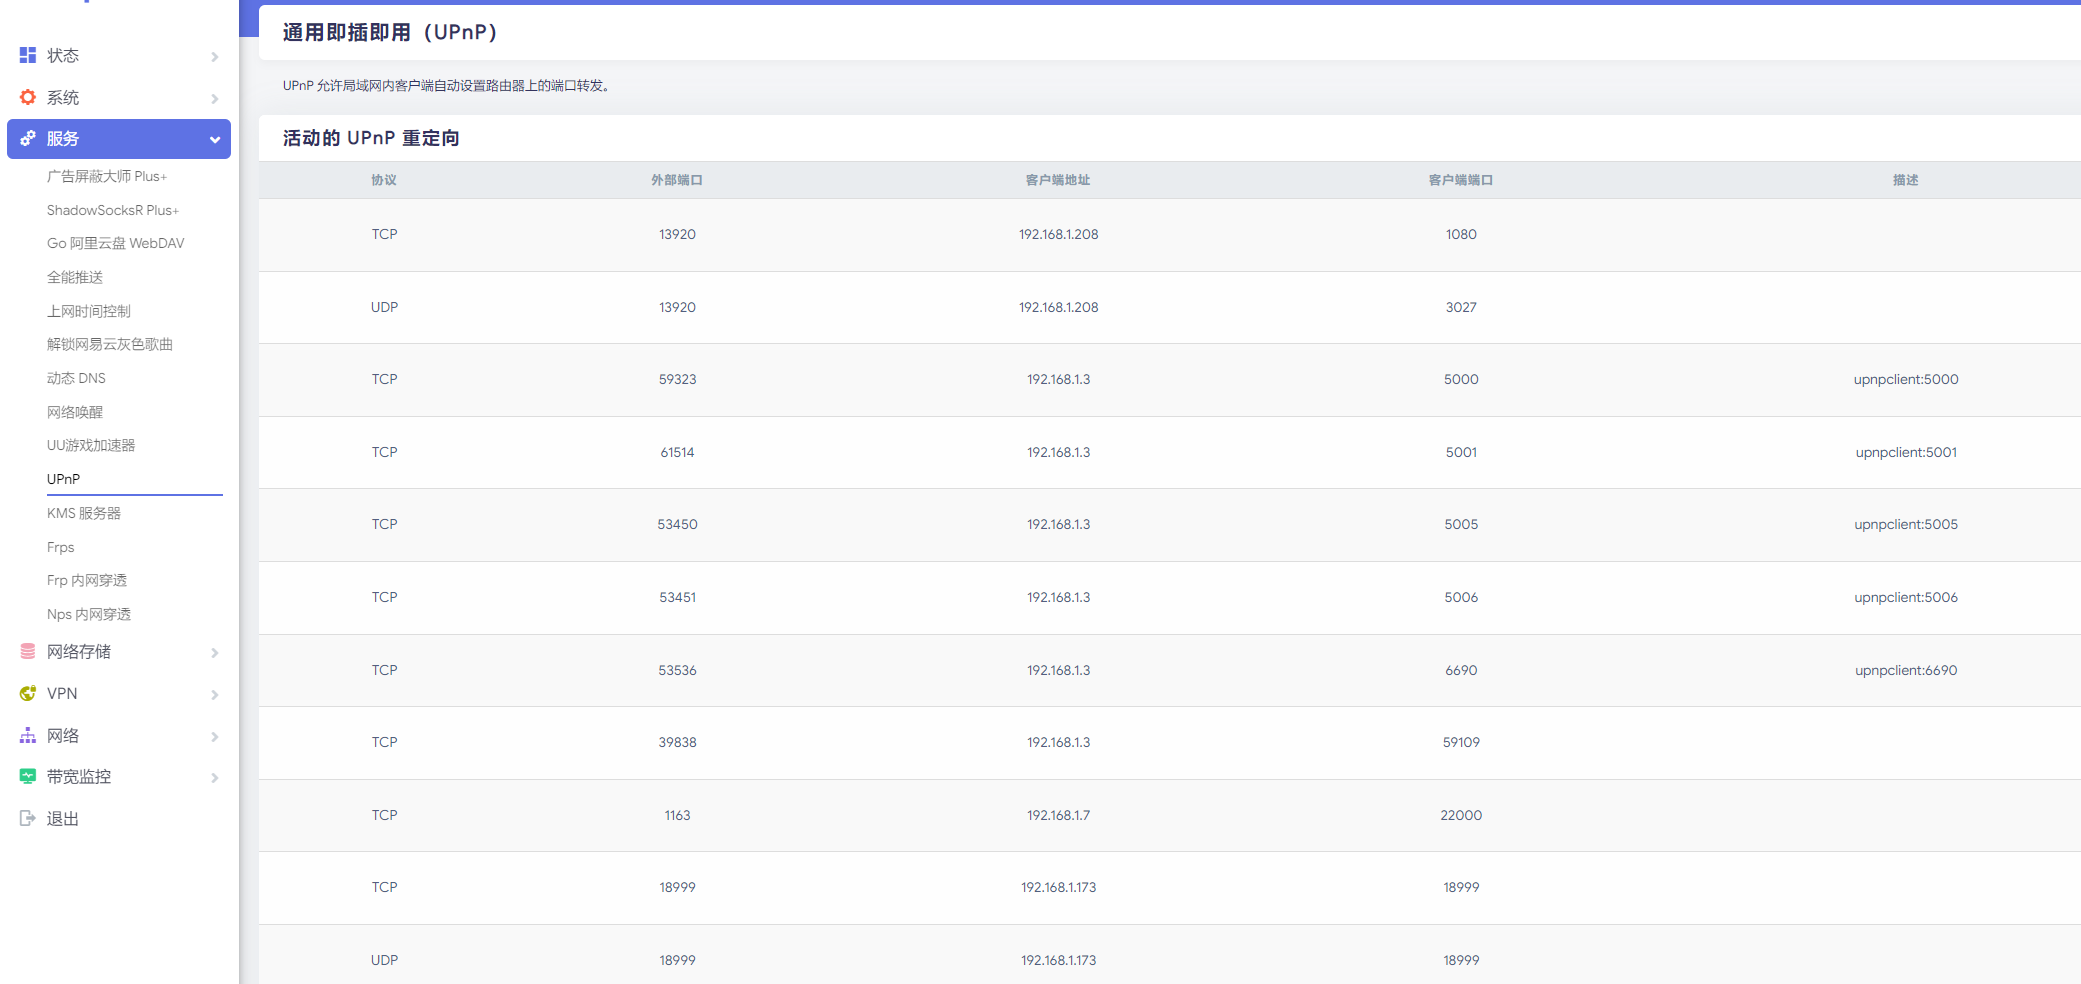This screenshot has width=2081, height=984.
Task: Click description upnpclient:5001
Action: (x=1906, y=452)
